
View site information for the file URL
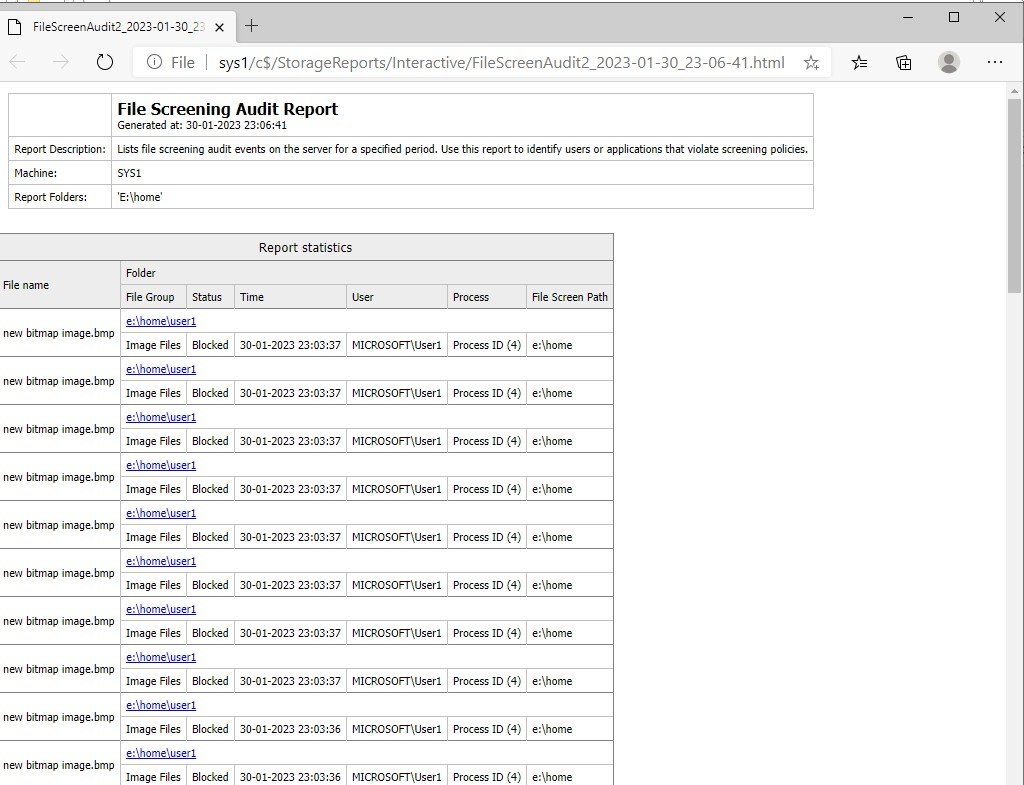[154, 62]
